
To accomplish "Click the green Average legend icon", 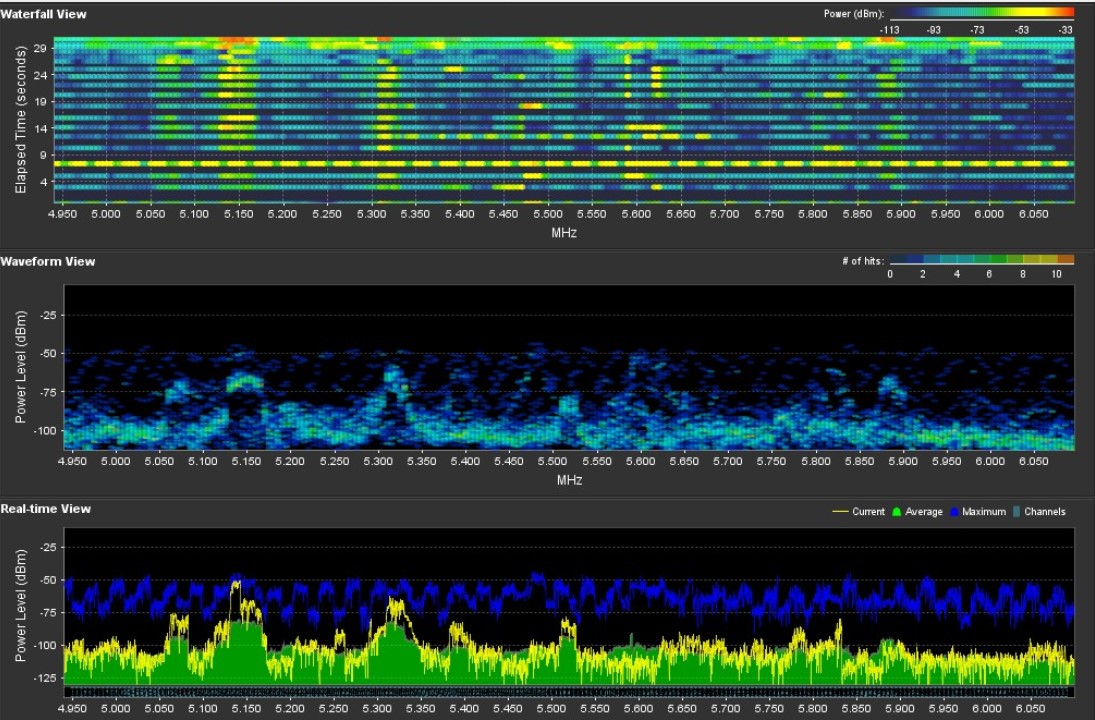I will pos(897,512).
